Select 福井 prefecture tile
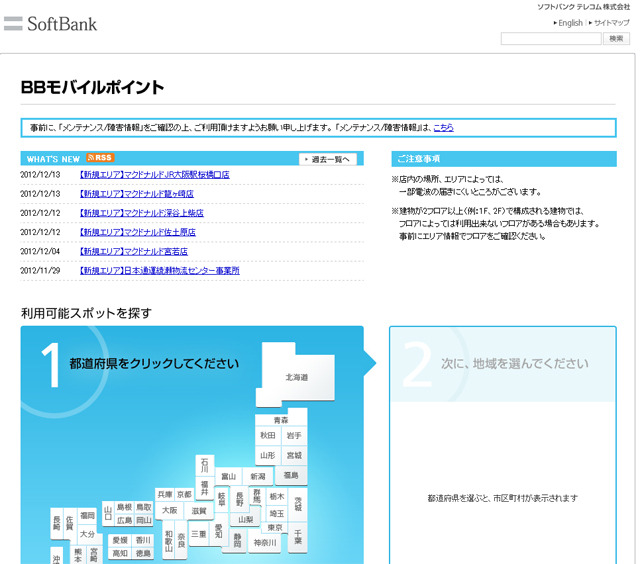The width and height of the screenshot is (640, 564). click(x=204, y=487)
